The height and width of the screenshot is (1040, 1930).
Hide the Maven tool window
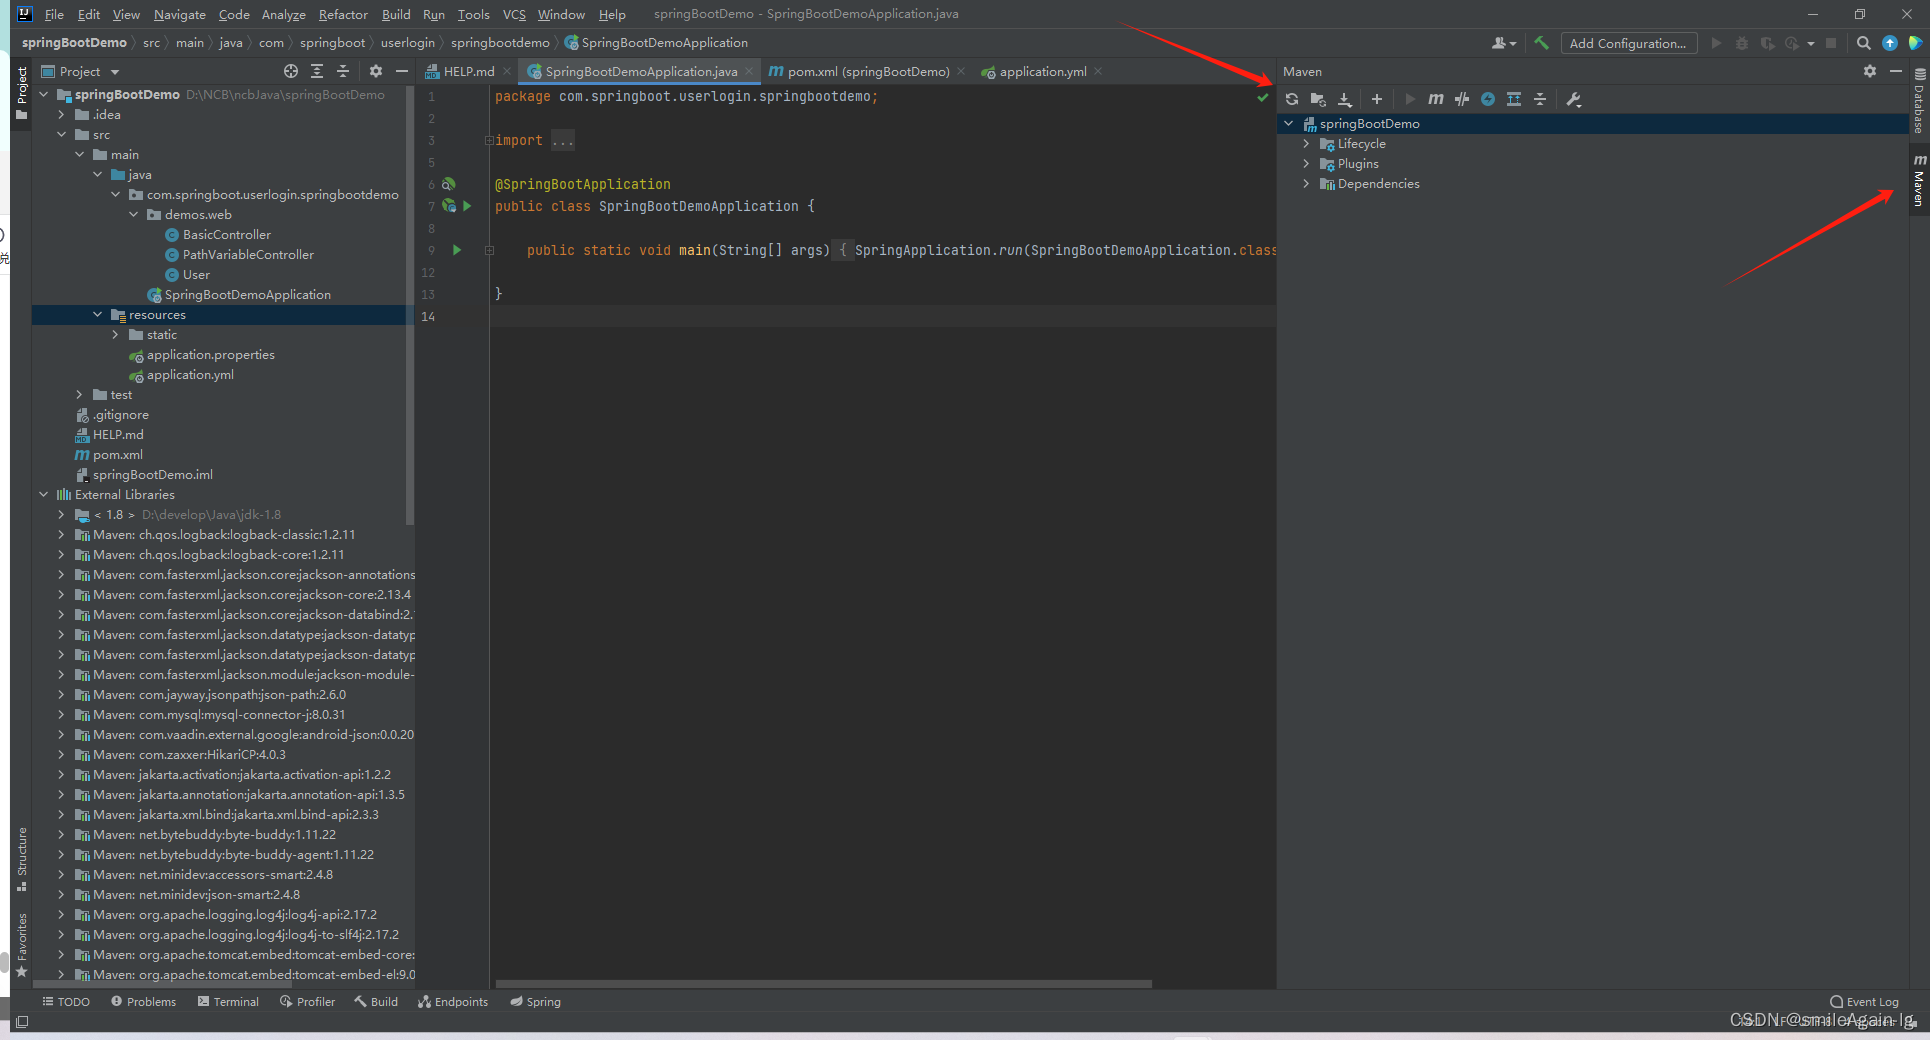point(1895,71)
